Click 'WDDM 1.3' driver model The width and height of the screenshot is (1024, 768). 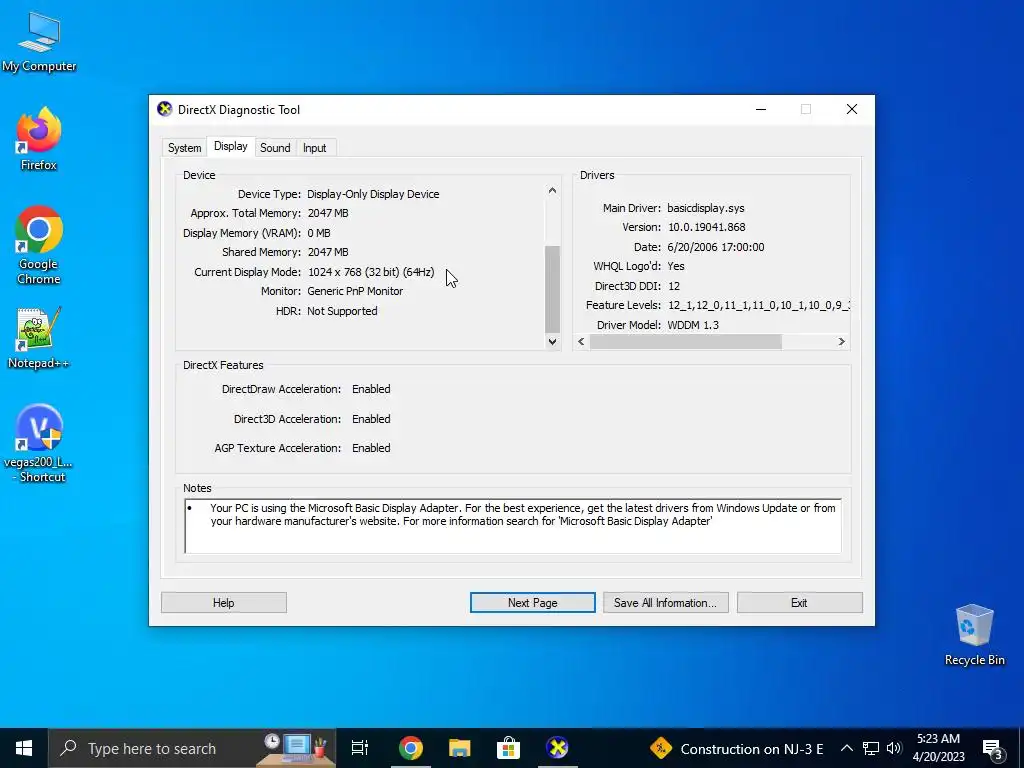[693, 325]
